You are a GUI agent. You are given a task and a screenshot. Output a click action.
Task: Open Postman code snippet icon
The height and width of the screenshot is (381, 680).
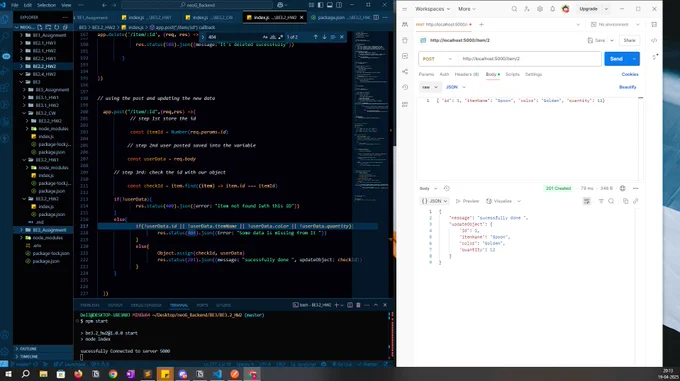tap(654, 40)
